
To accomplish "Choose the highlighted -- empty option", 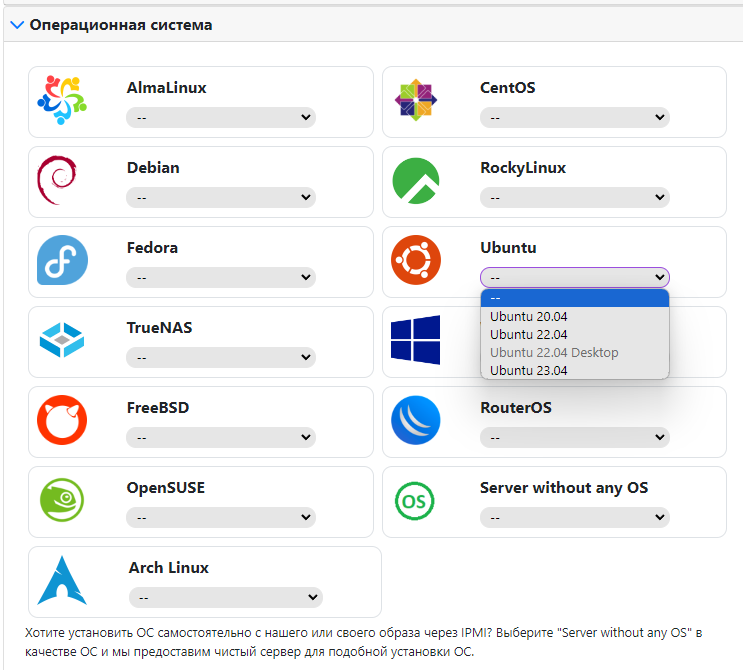I will pos(575,298).
